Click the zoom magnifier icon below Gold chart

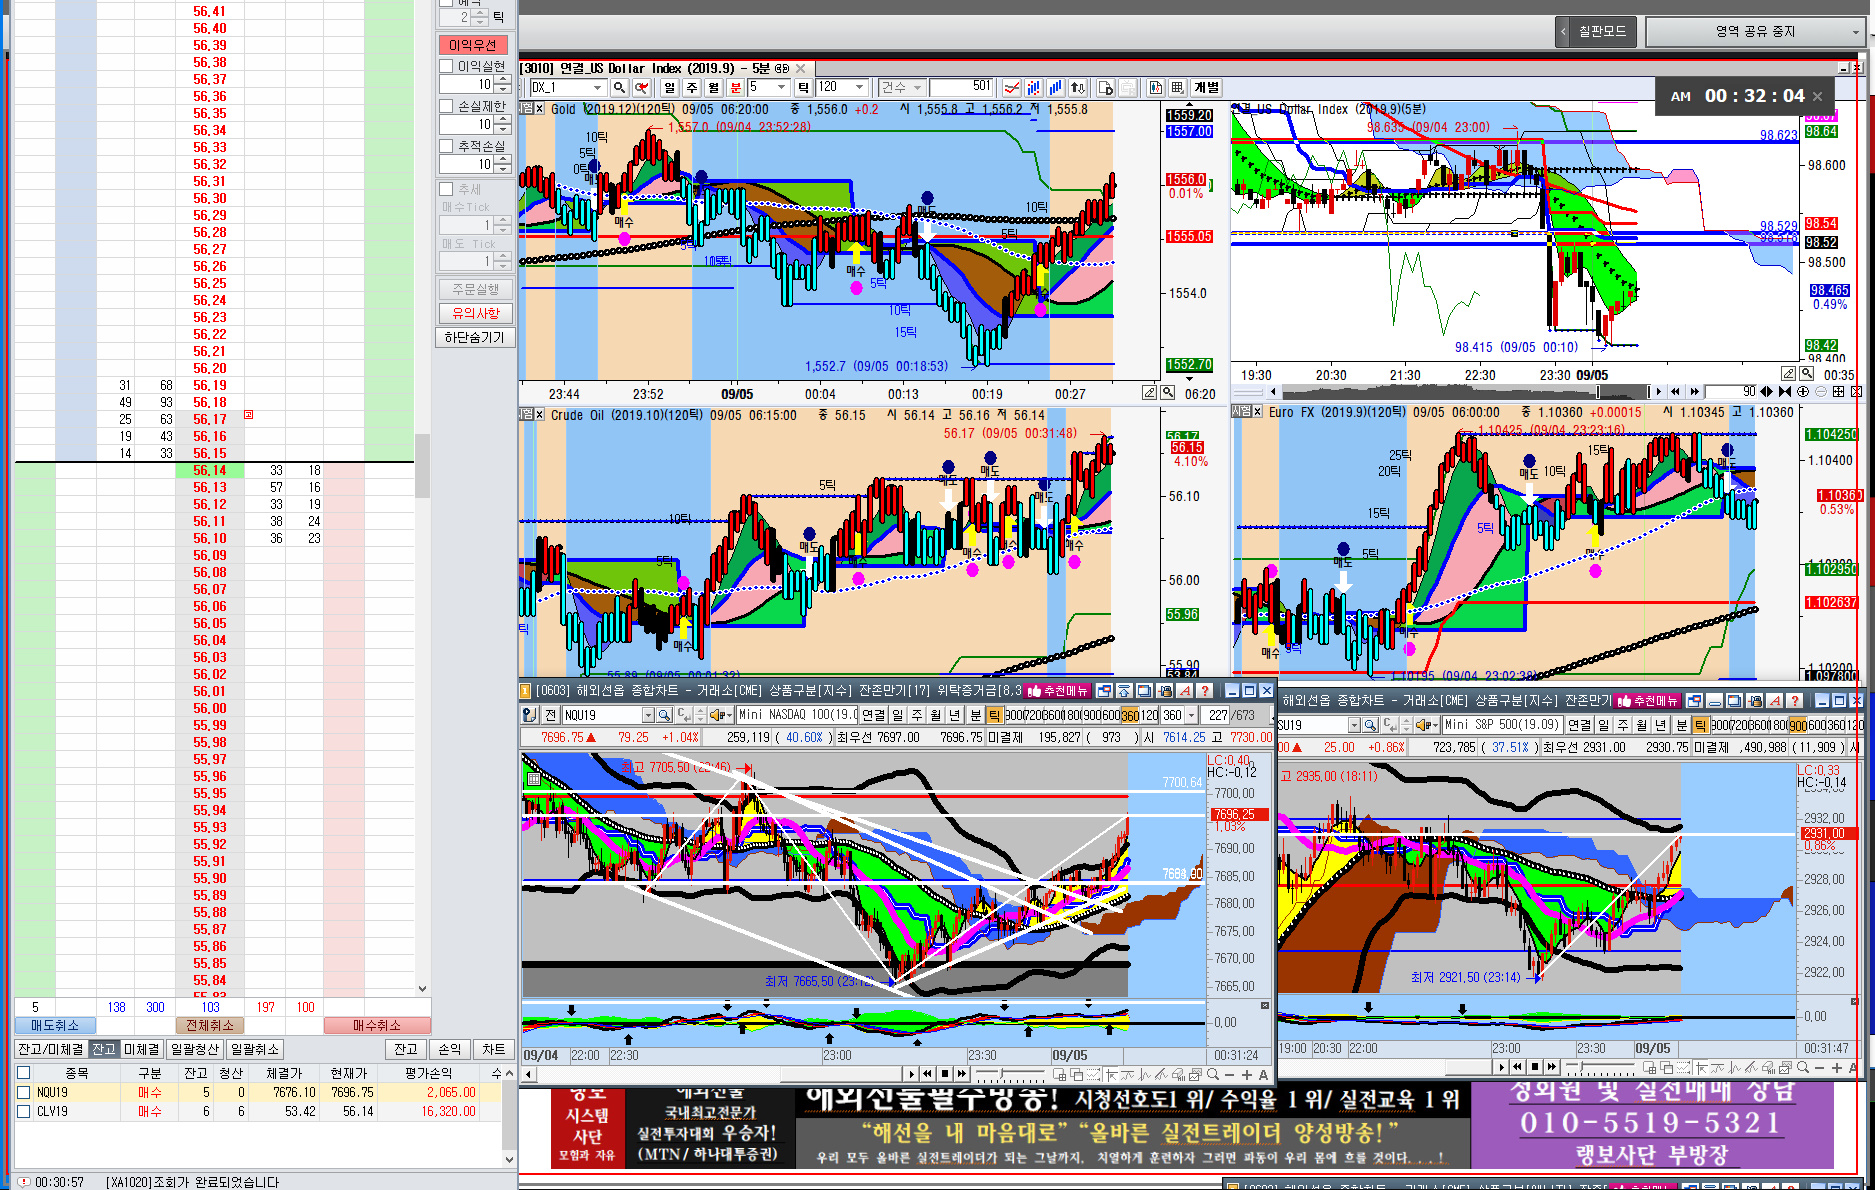coord(1168,393)
